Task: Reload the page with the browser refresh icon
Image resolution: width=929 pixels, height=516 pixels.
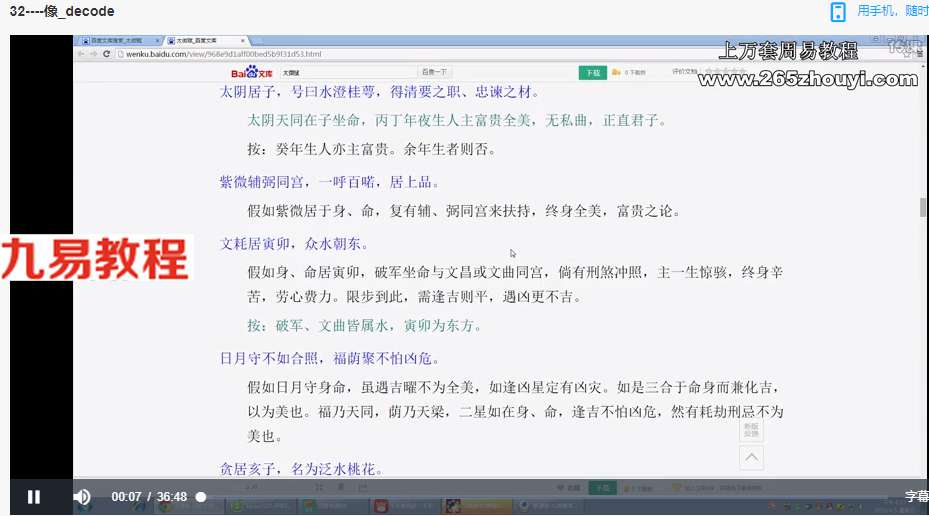Action: click(x=107, y=54)
